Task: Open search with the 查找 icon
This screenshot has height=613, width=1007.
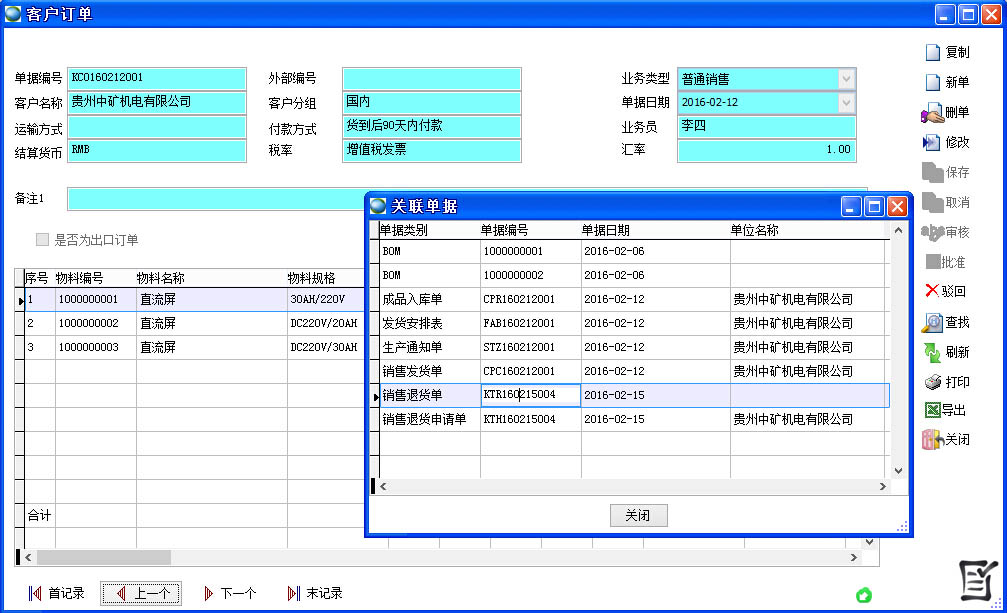Action: point(932,322)
